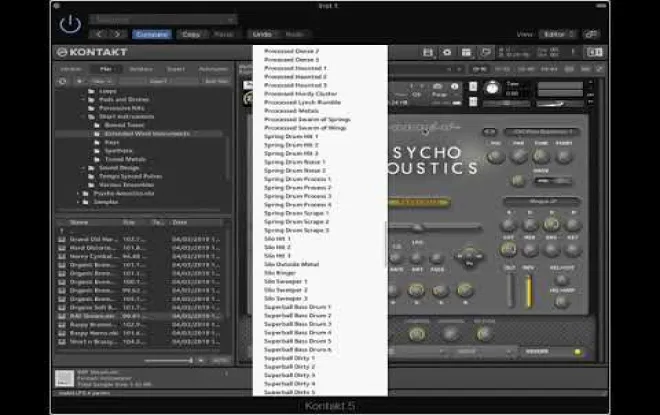Switch to the Expert browser tab

click(176, 69)
